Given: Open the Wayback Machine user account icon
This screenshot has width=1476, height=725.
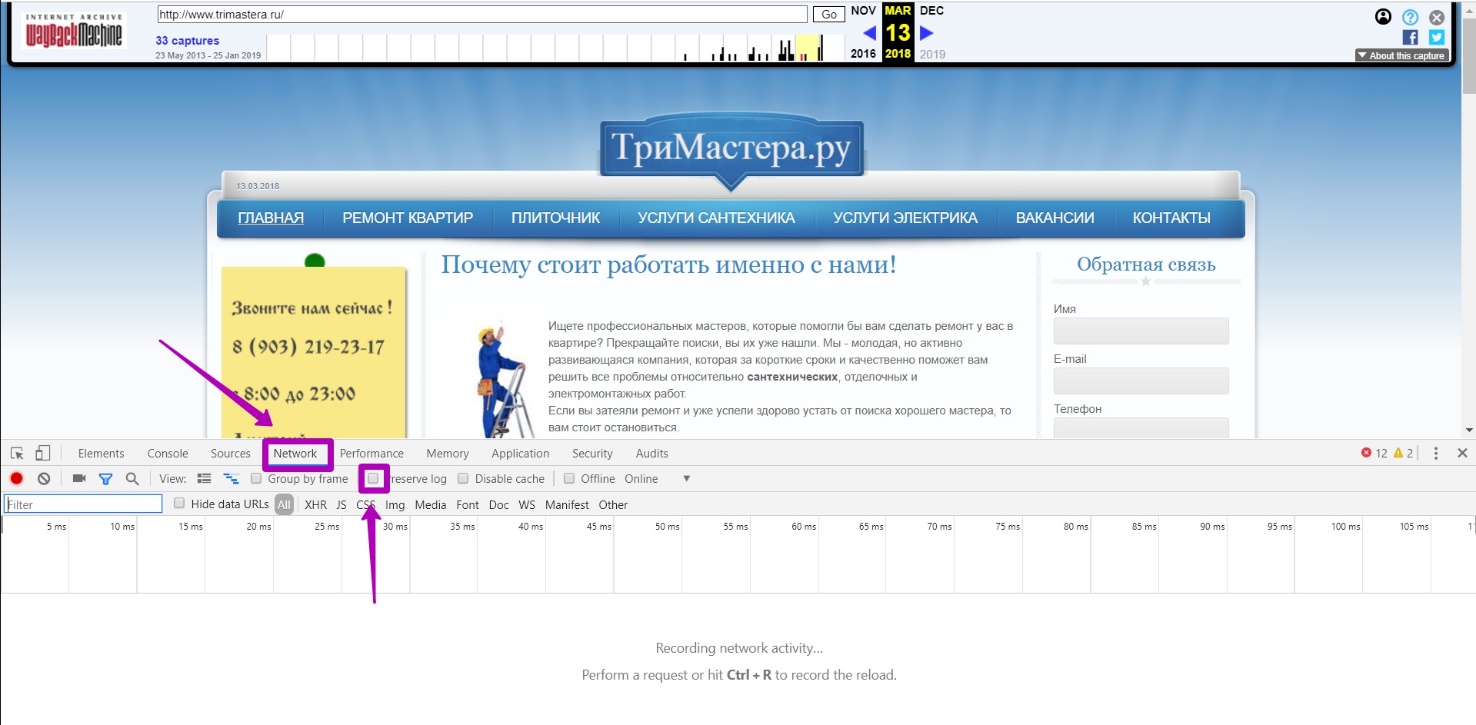Looking at the screenshot, I should (x=1383, y=17).
